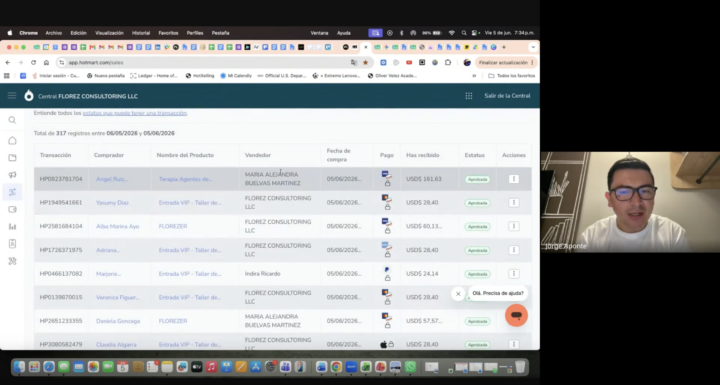Viewport: 720px width, 385px height.
Task: Open 'Mi Calendly' bookmark
Action: [236, 76]
